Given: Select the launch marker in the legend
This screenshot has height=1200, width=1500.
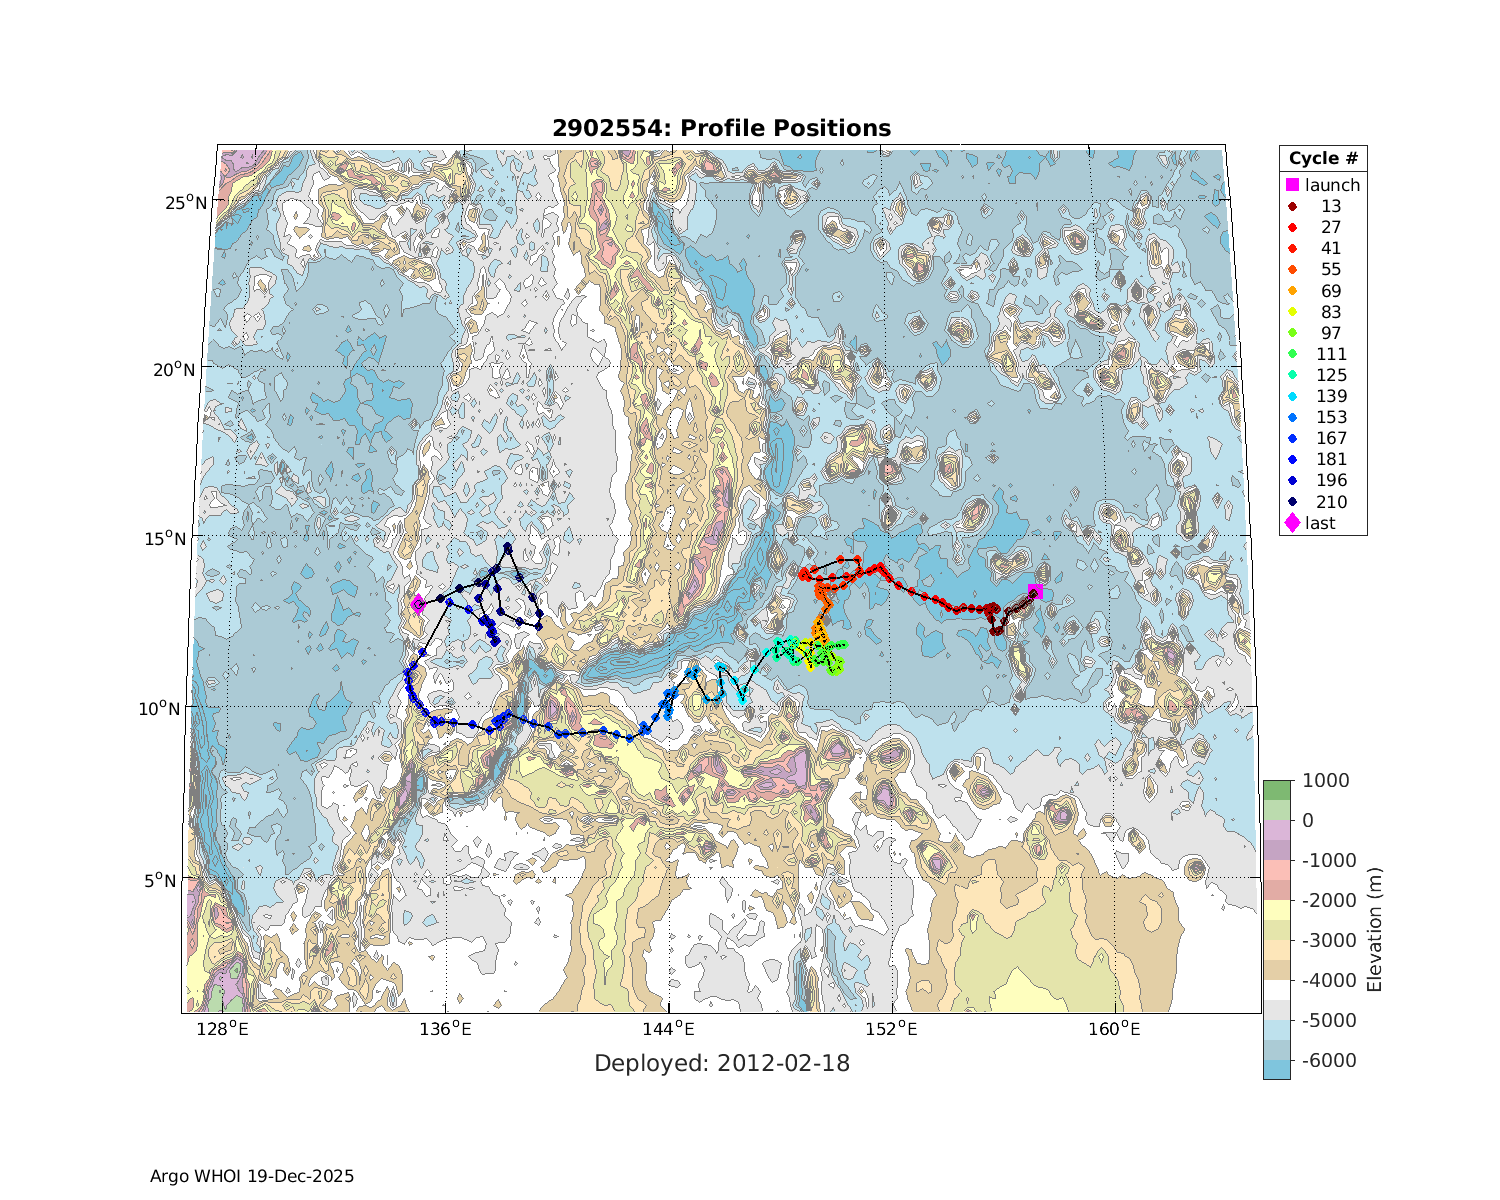Looking at the screenshot, I should [1292, 185].
